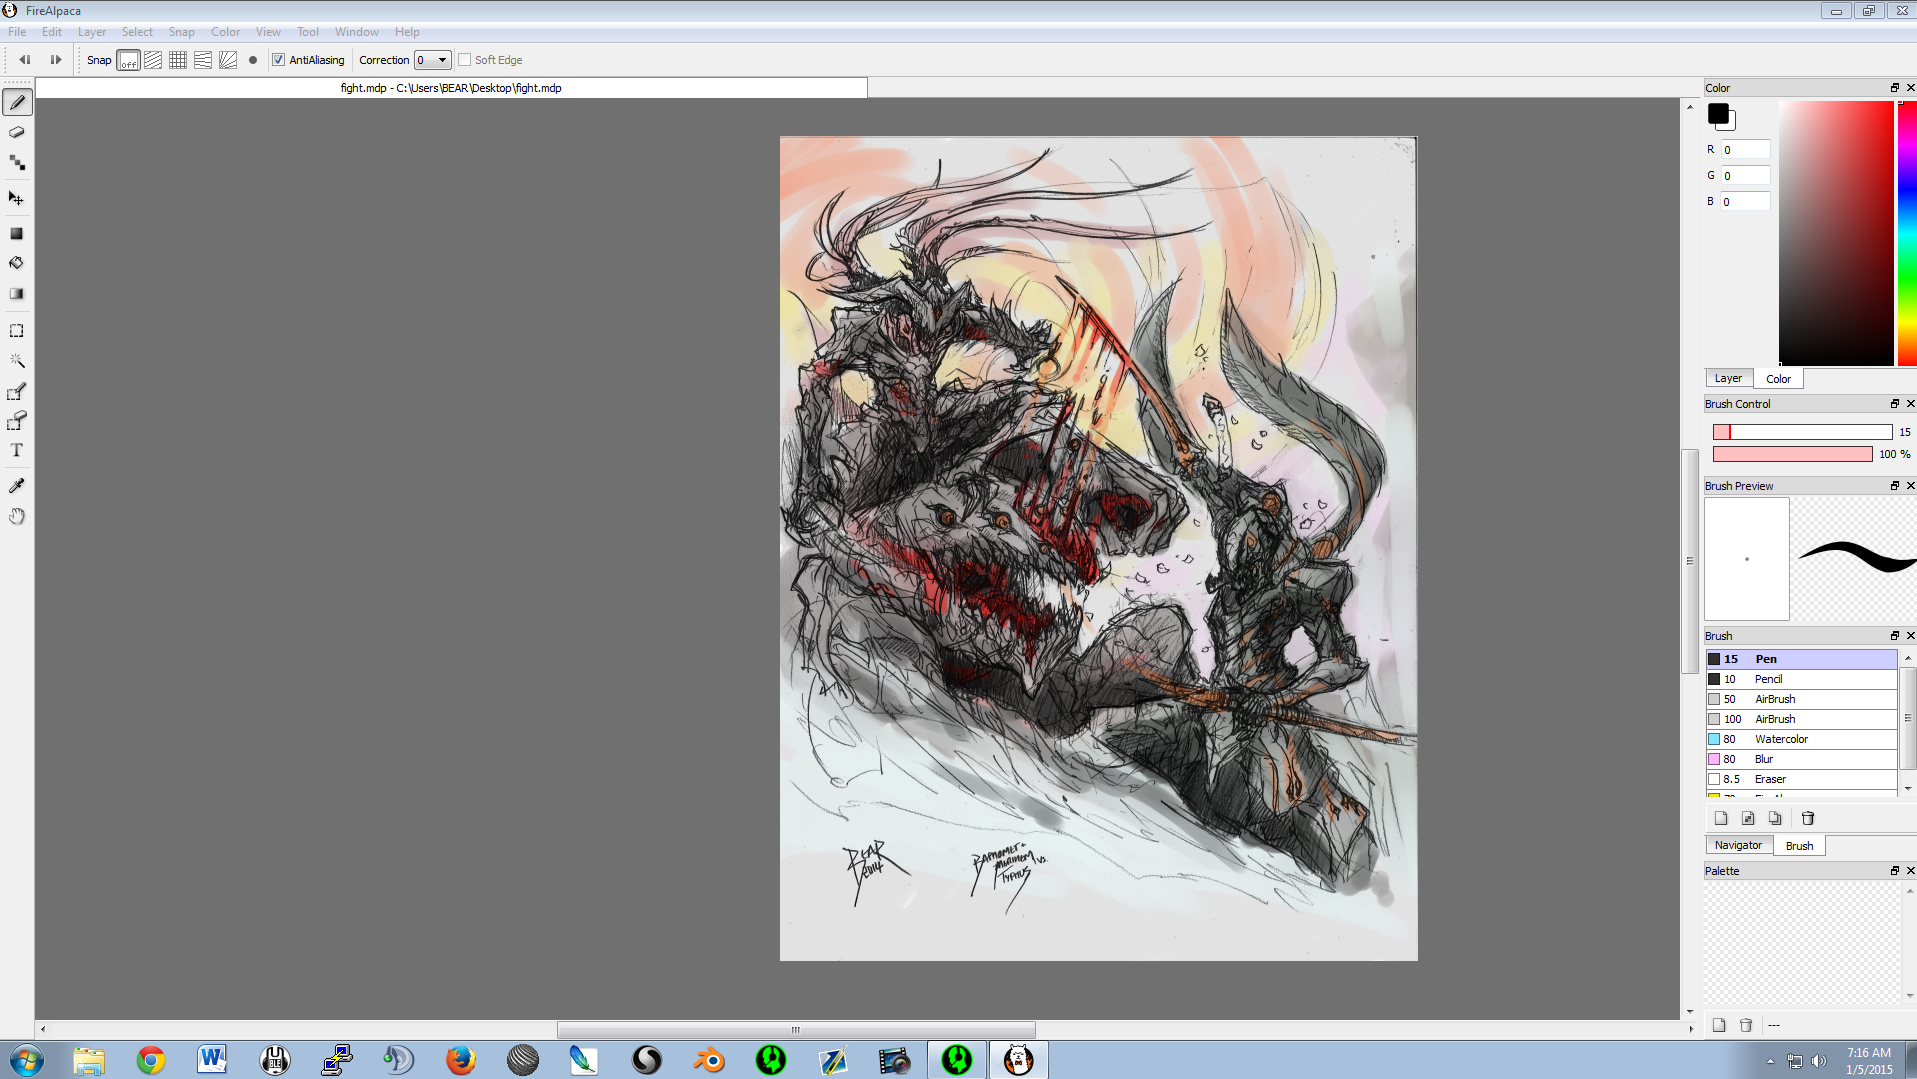The image size is (1917, 1079).
Task: Select the 8.5 Eraser brush
Action: [1801, 779]
